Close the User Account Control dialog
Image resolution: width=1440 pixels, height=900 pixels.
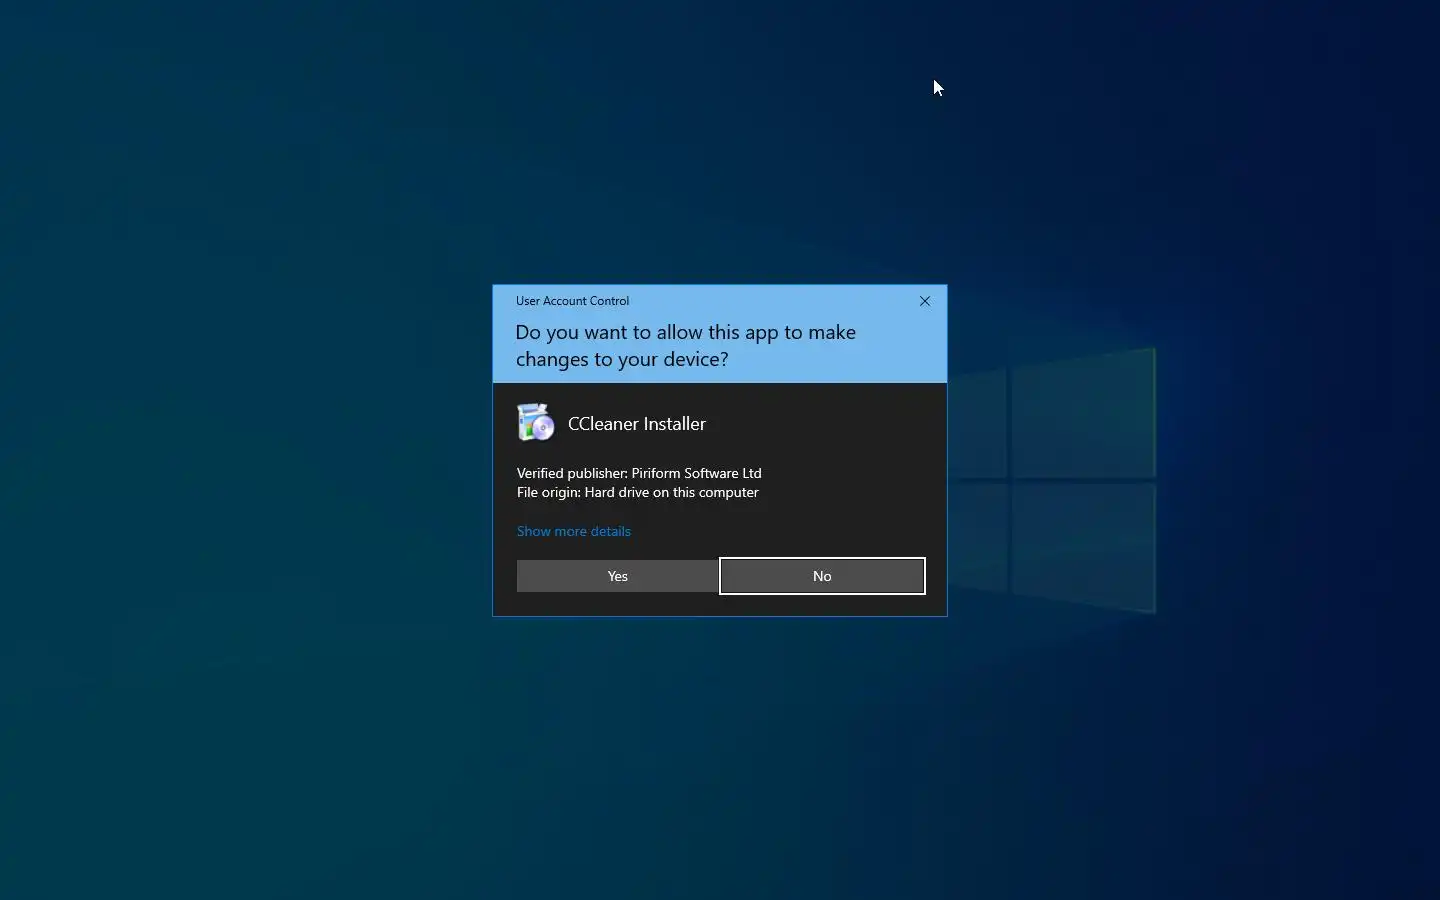pyautogui.click(x=925, y=301)
